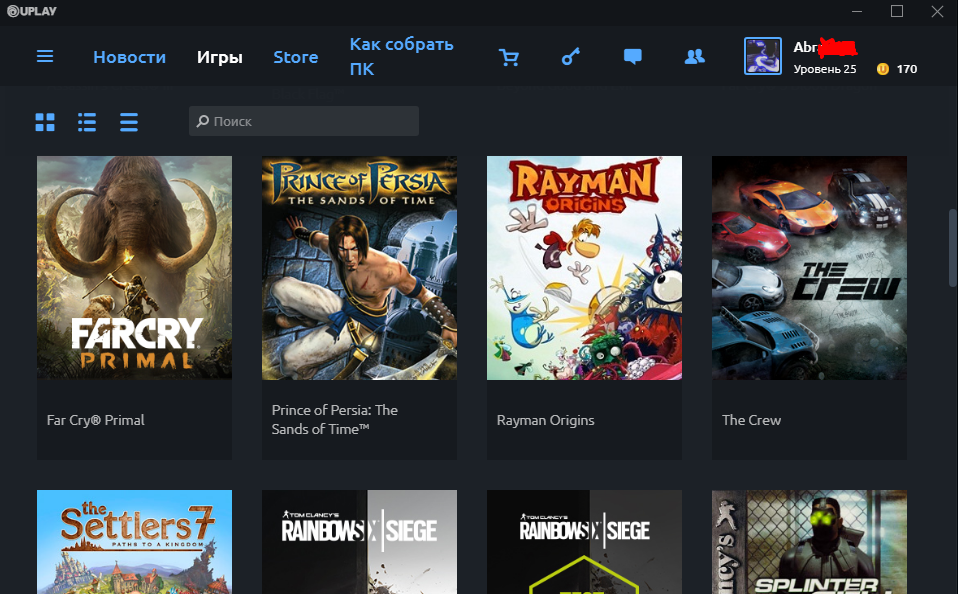The image size is (958, 594).
Task: Switch to detailed list view
Action: click(87, 122)
